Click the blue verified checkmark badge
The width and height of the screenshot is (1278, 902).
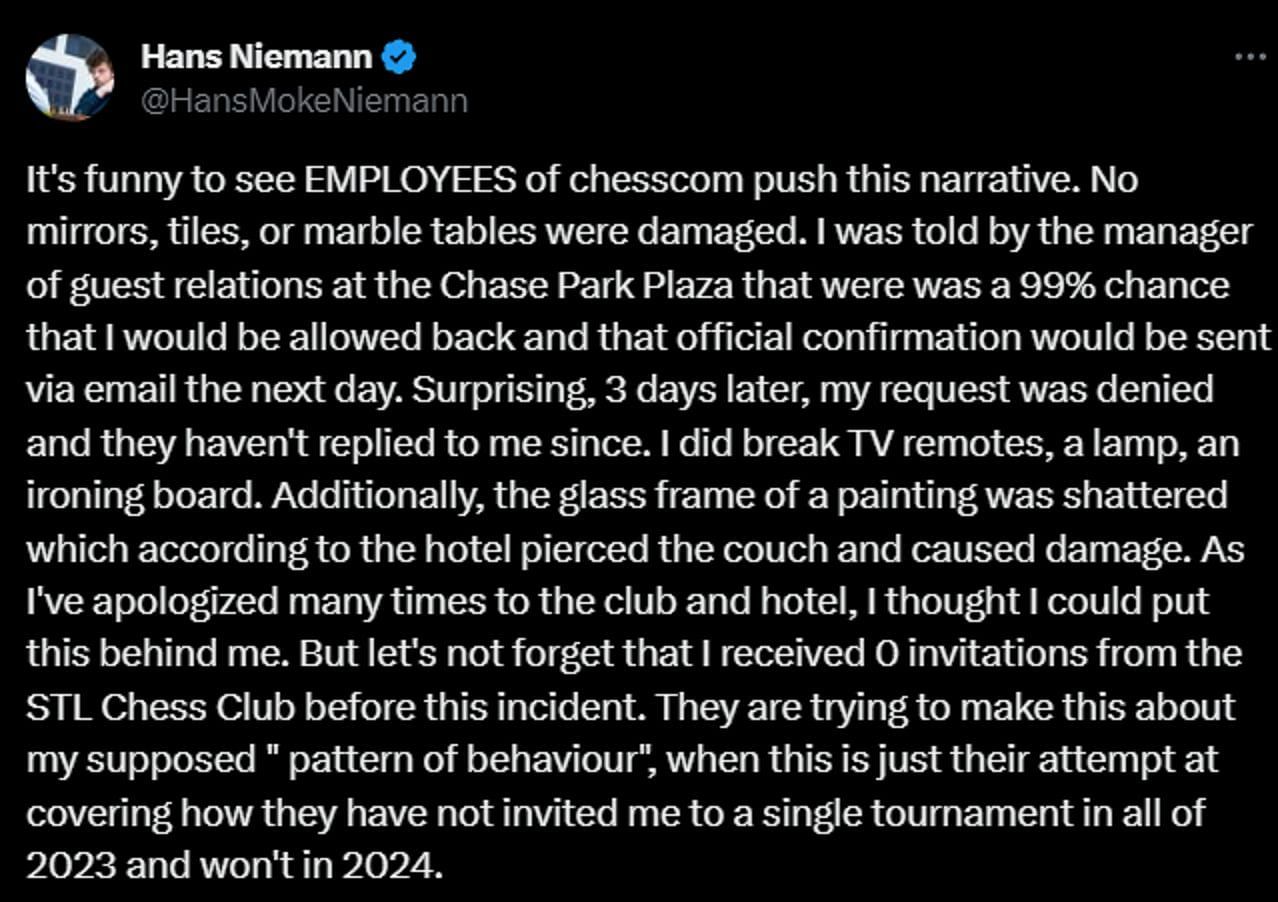pos(399,58)
